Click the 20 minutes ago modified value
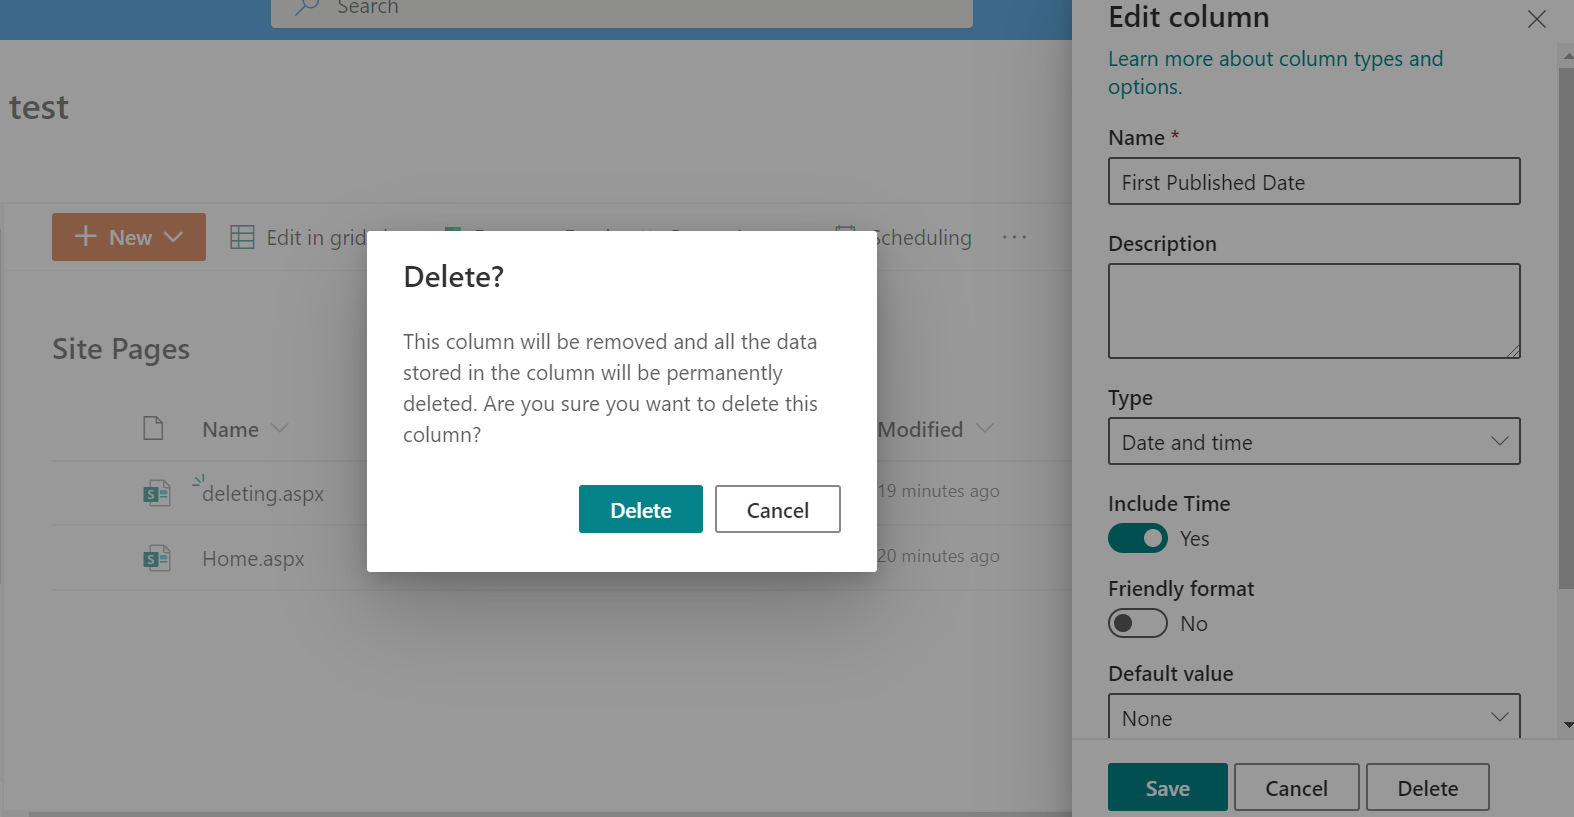 coord(938,556)
